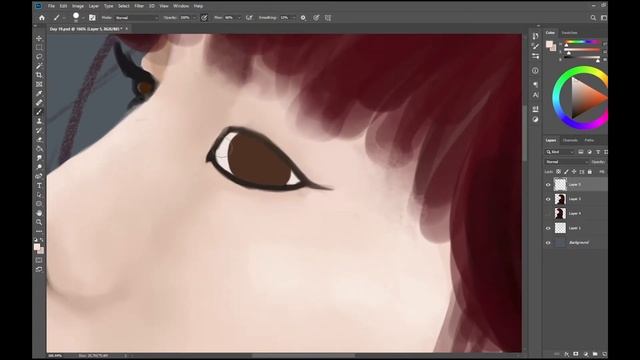Image resolution: width=640 pixels, height=360 pixels.
Task: Open the search icon at top right
Action: (593, 18)
